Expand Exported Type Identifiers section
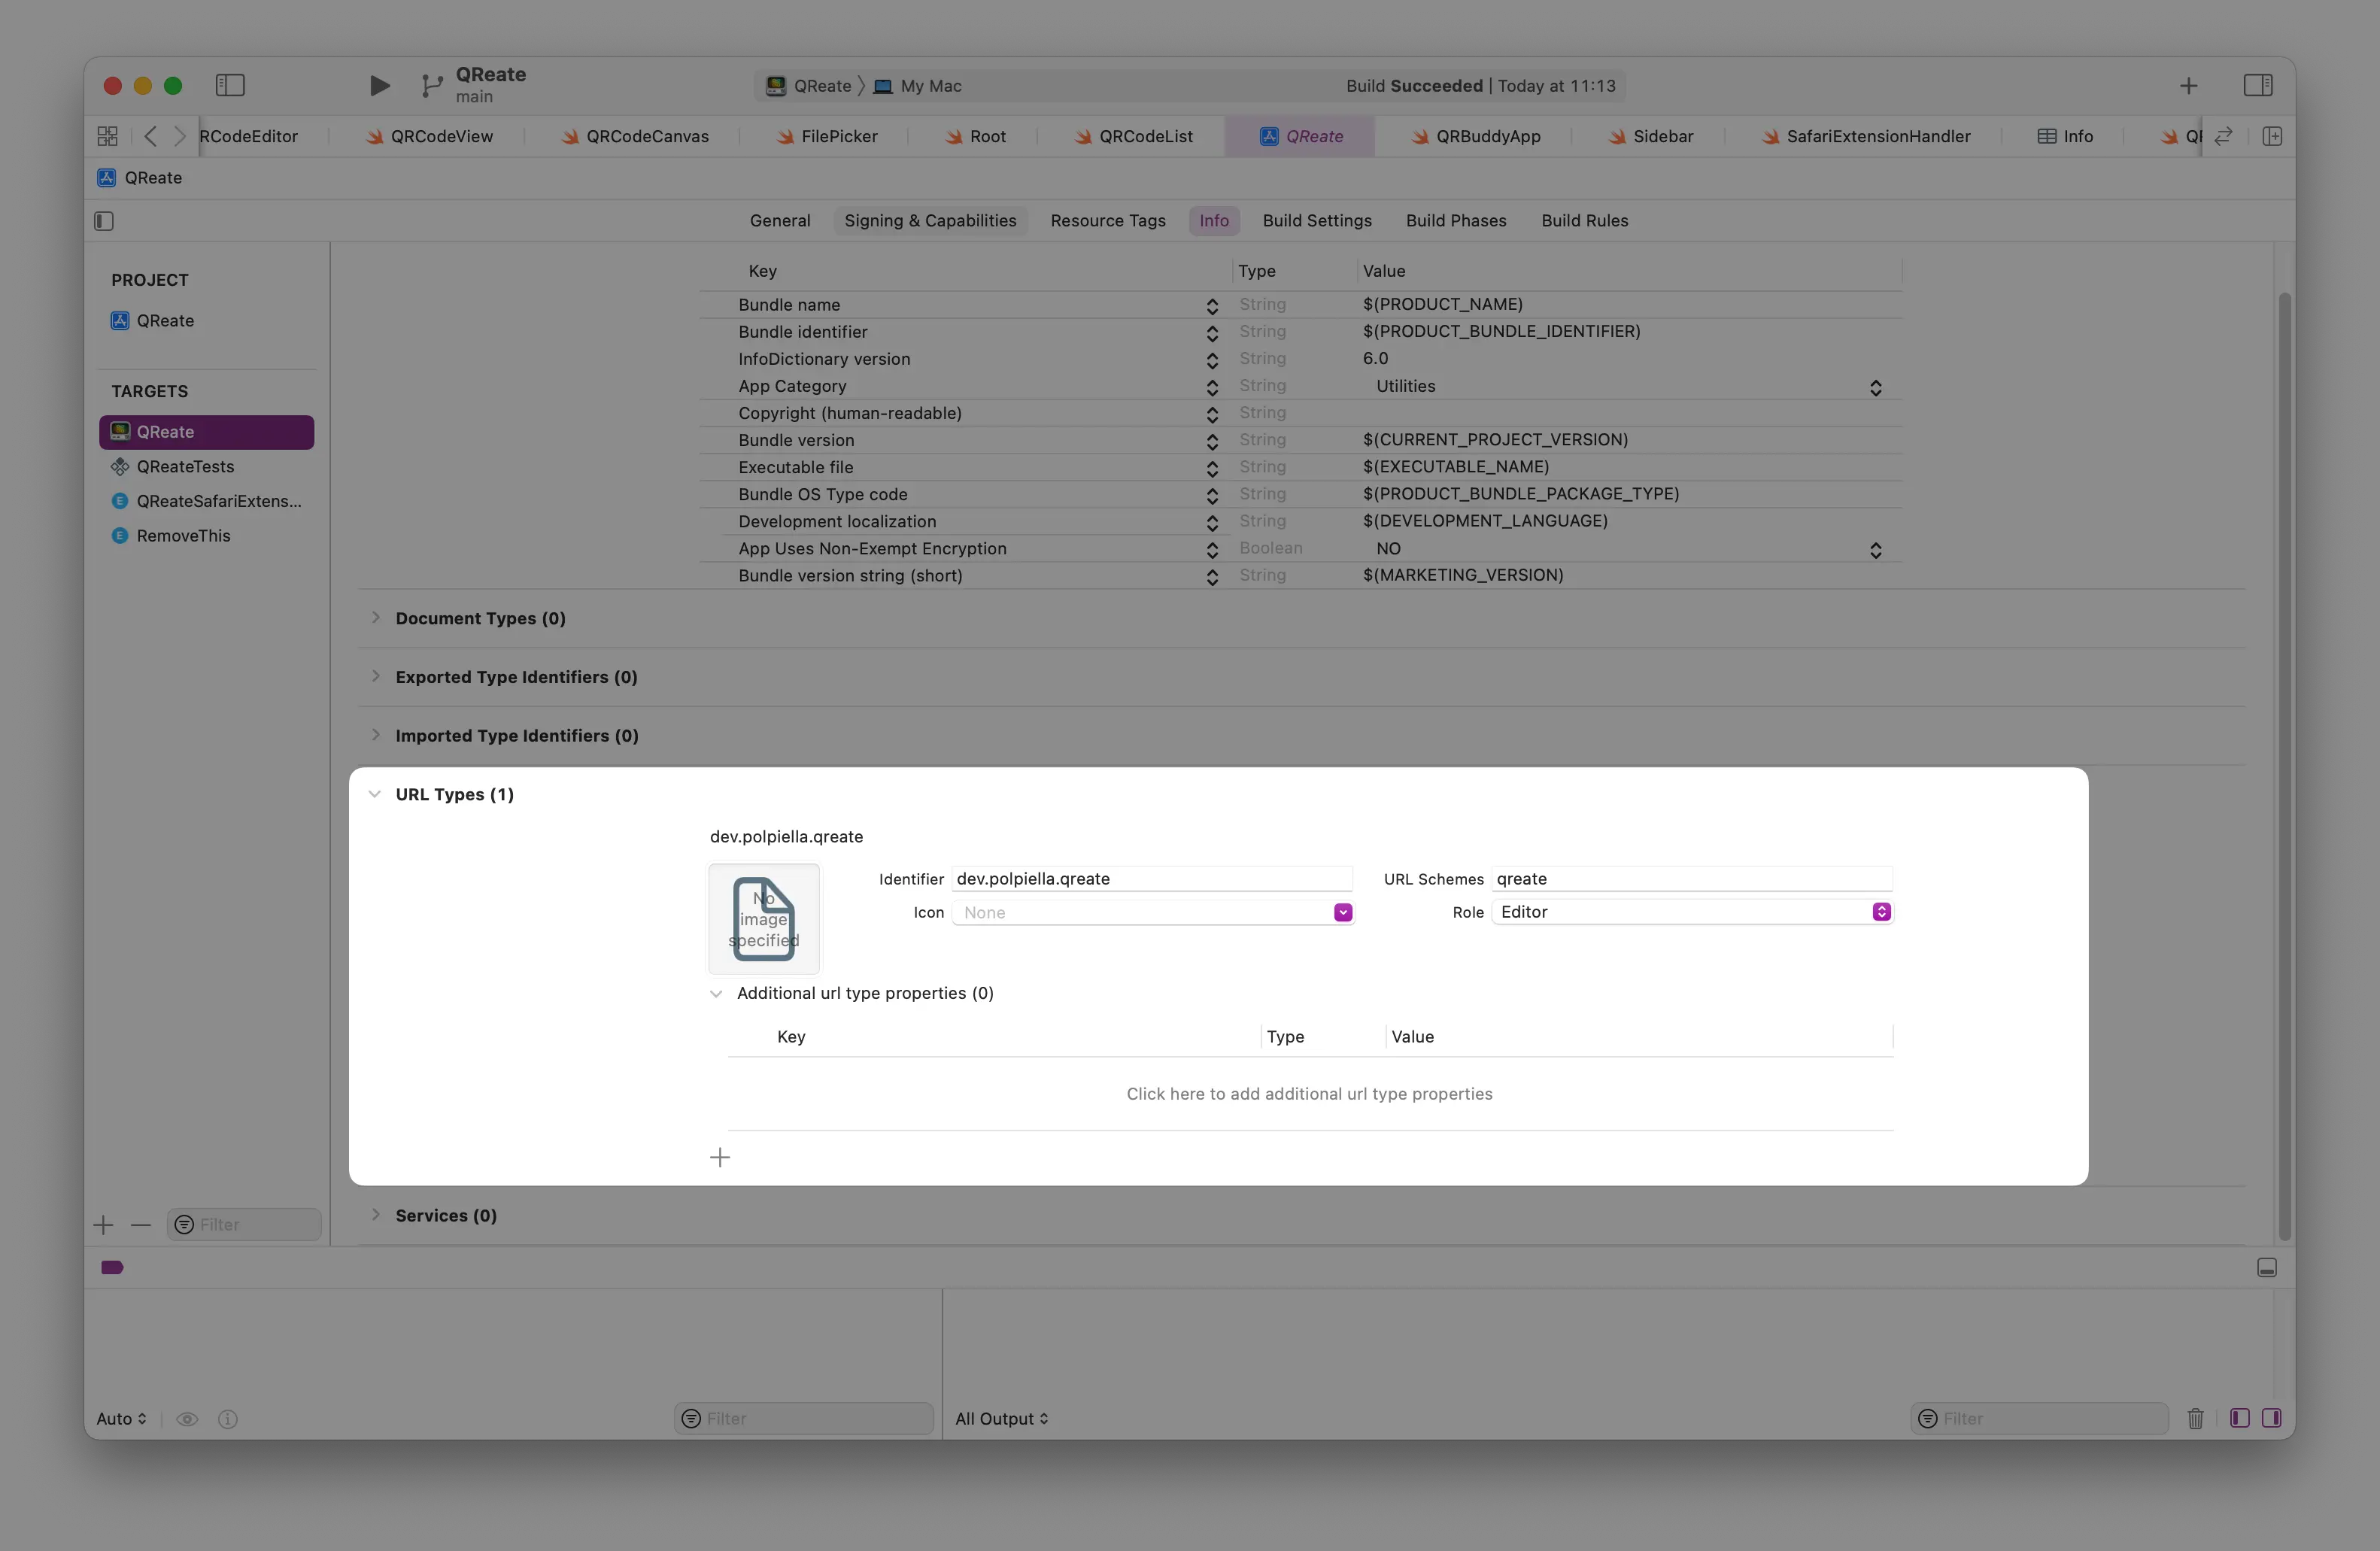This screenshot has width=2380, height=1551. pos(376,677)
